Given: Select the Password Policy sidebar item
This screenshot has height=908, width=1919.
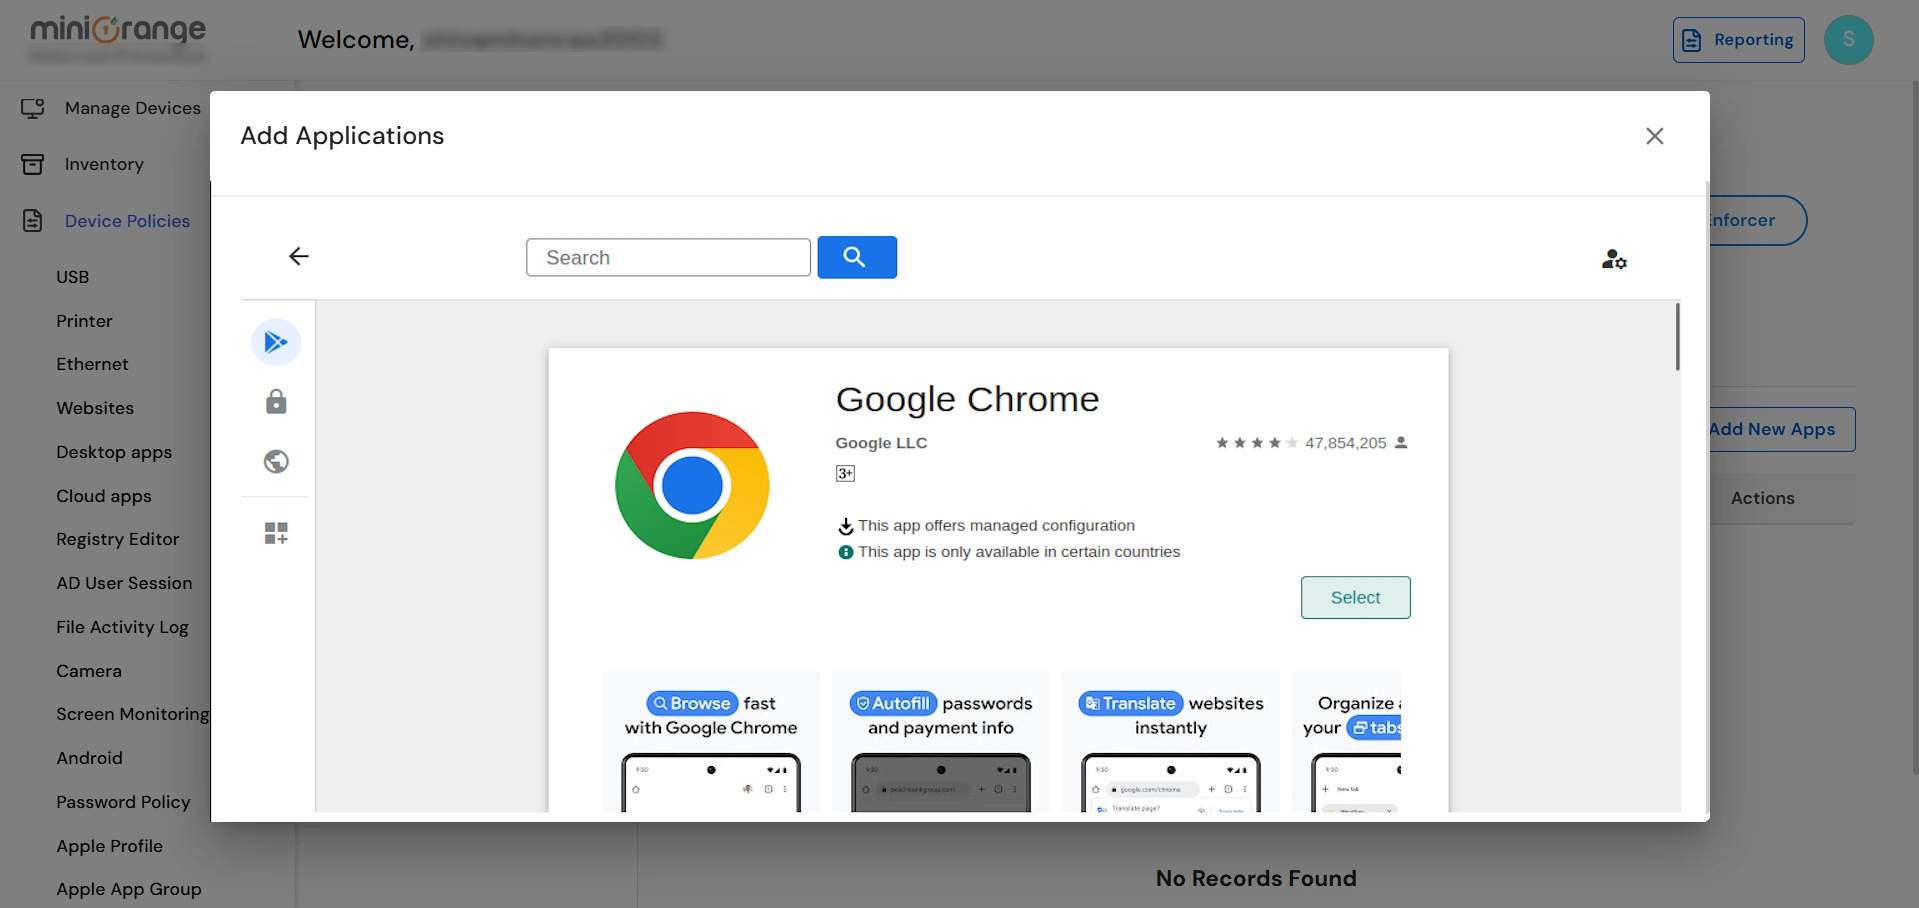Looking at the screenshot, I should (123, 802).
